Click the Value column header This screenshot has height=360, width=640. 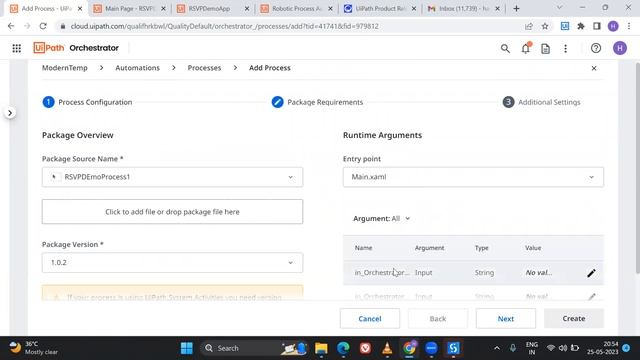pos(533,248)
